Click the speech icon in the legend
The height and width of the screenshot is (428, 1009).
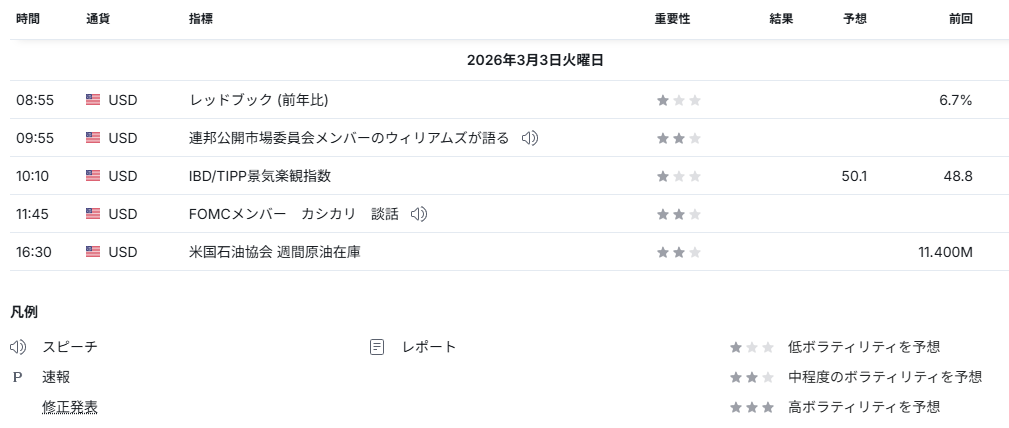(18, 347)
